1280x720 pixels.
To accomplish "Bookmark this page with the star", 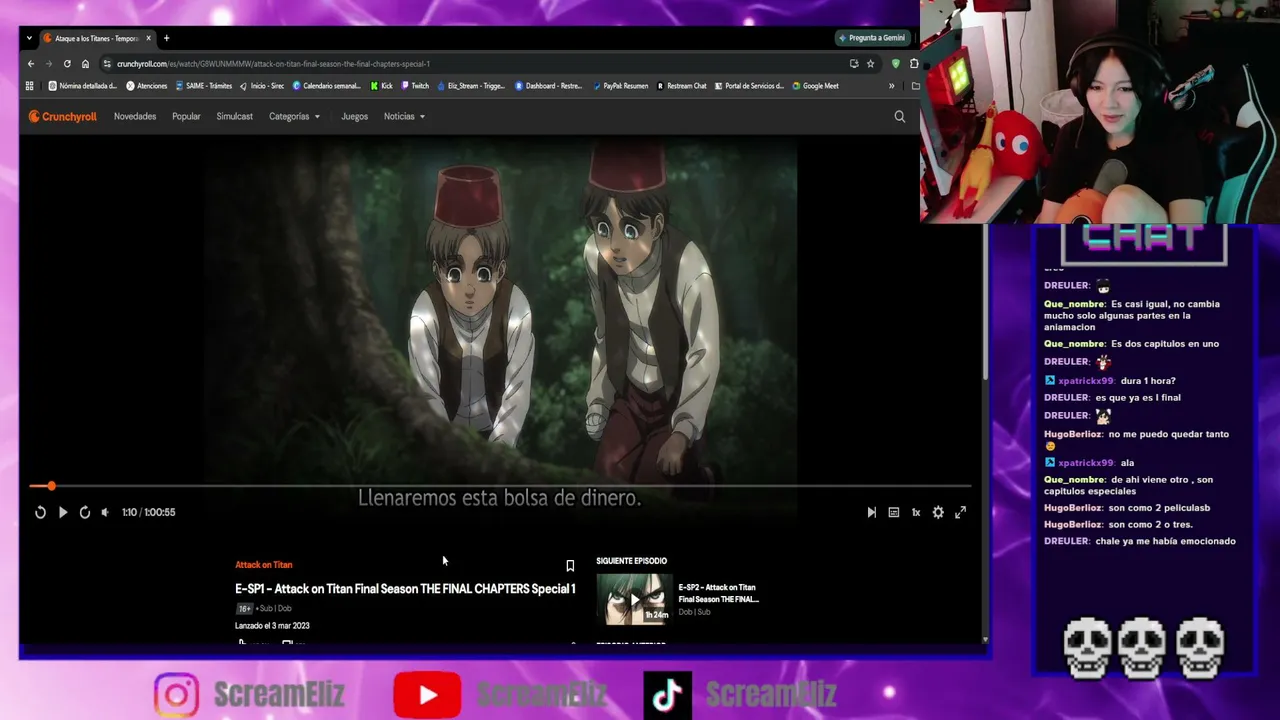I will point(870,64).
